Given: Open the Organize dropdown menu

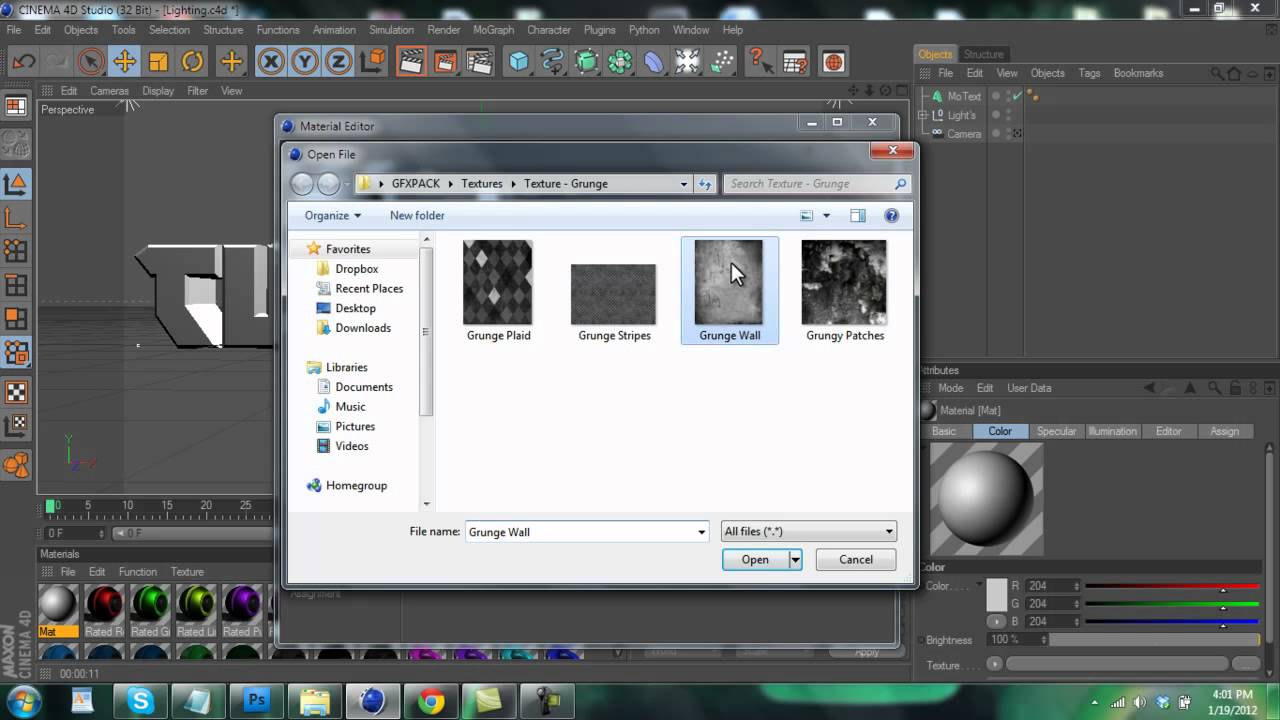Looking at the screenshot, I should (x=333, y=215).
